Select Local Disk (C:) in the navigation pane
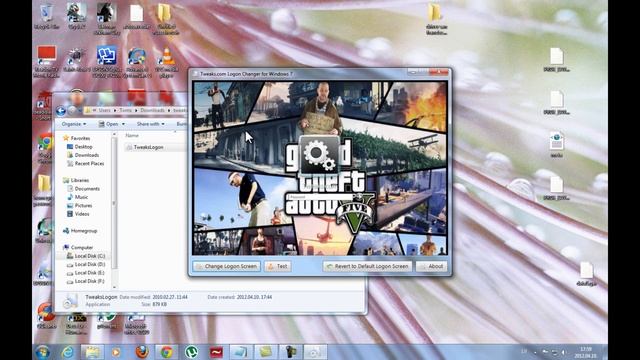This screenshot has width=640, height=360. 86,256
